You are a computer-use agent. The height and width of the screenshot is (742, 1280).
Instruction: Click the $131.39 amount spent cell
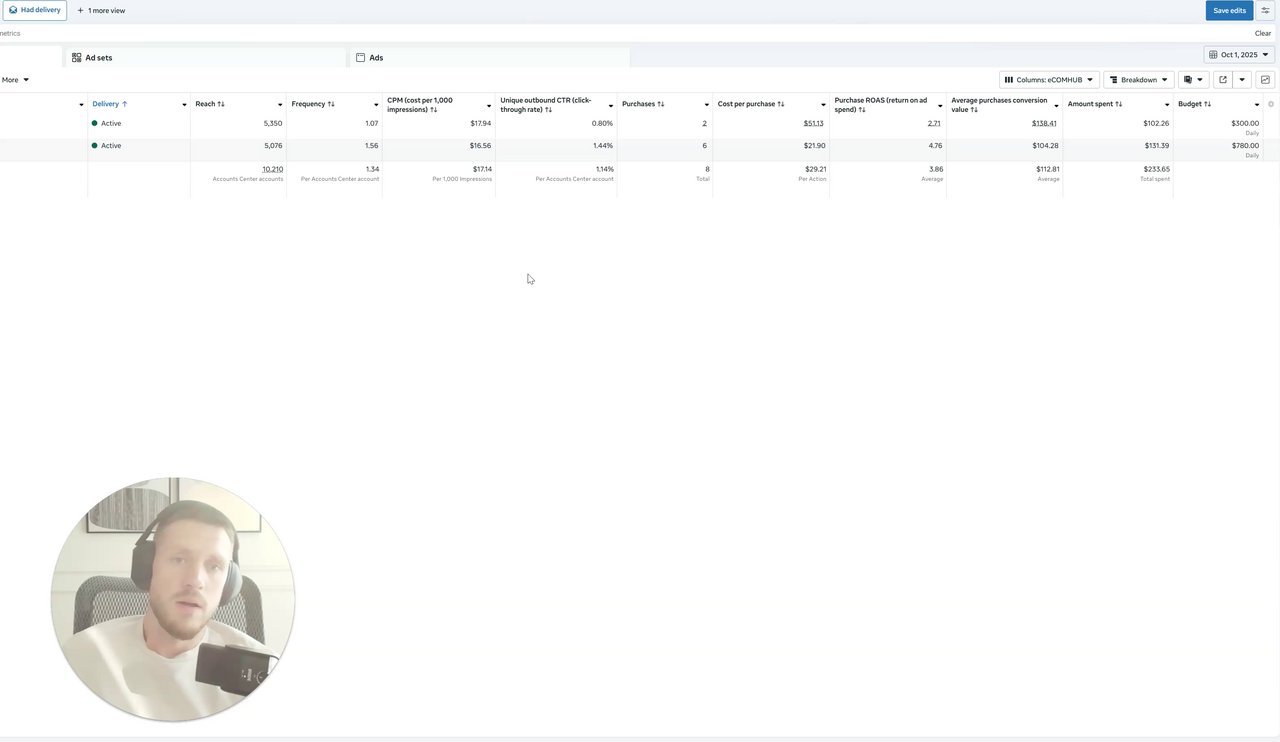pyautogui.click(x=1156, y=146)
